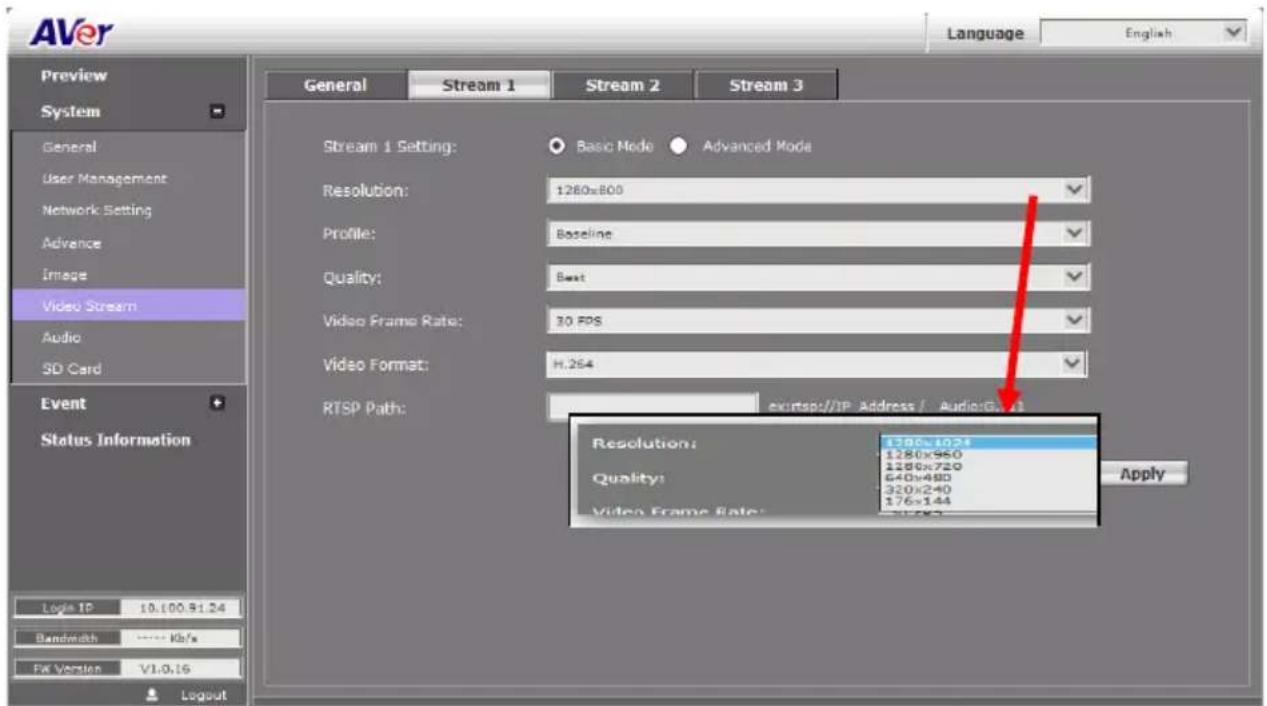The image size is (1267, 706).
Task: Click the Logout user icon
Action: coord(154,694)
